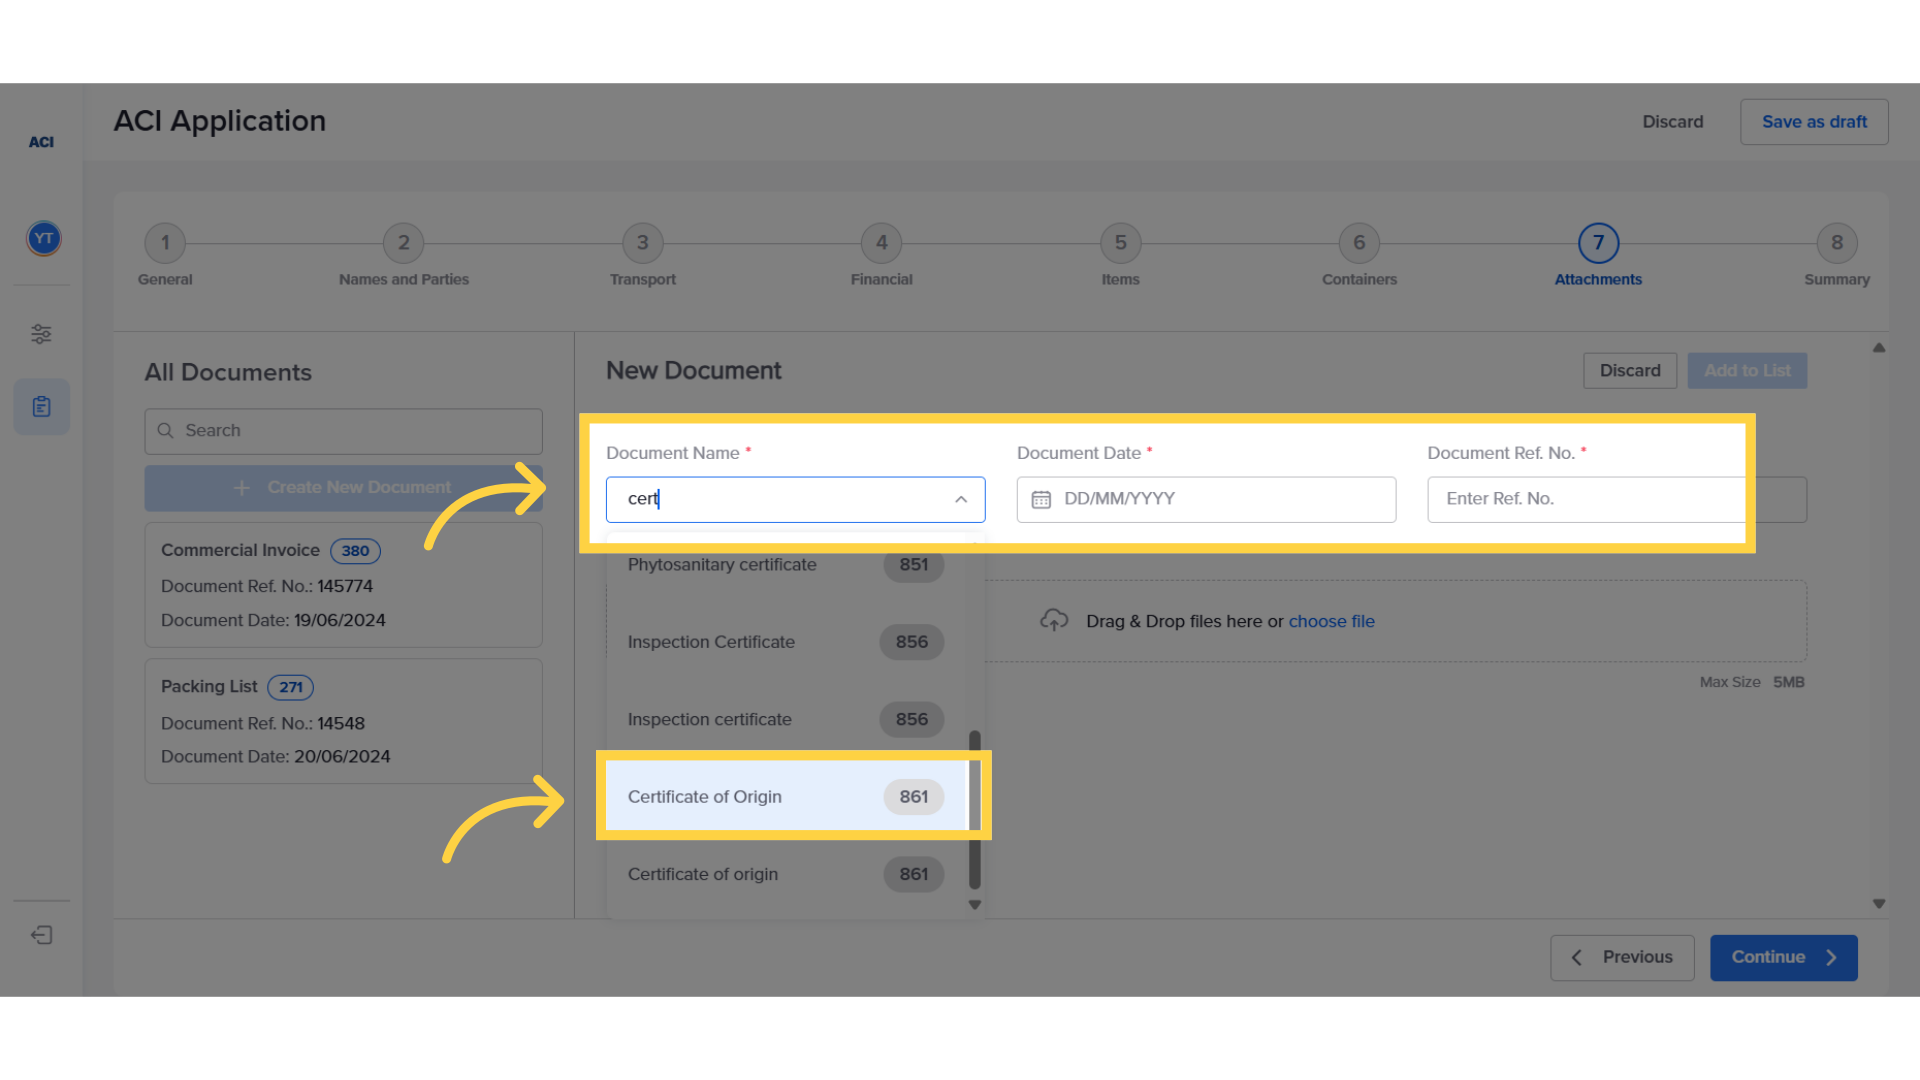
Task: Click the choose file link
Action: coord(1331,621)
